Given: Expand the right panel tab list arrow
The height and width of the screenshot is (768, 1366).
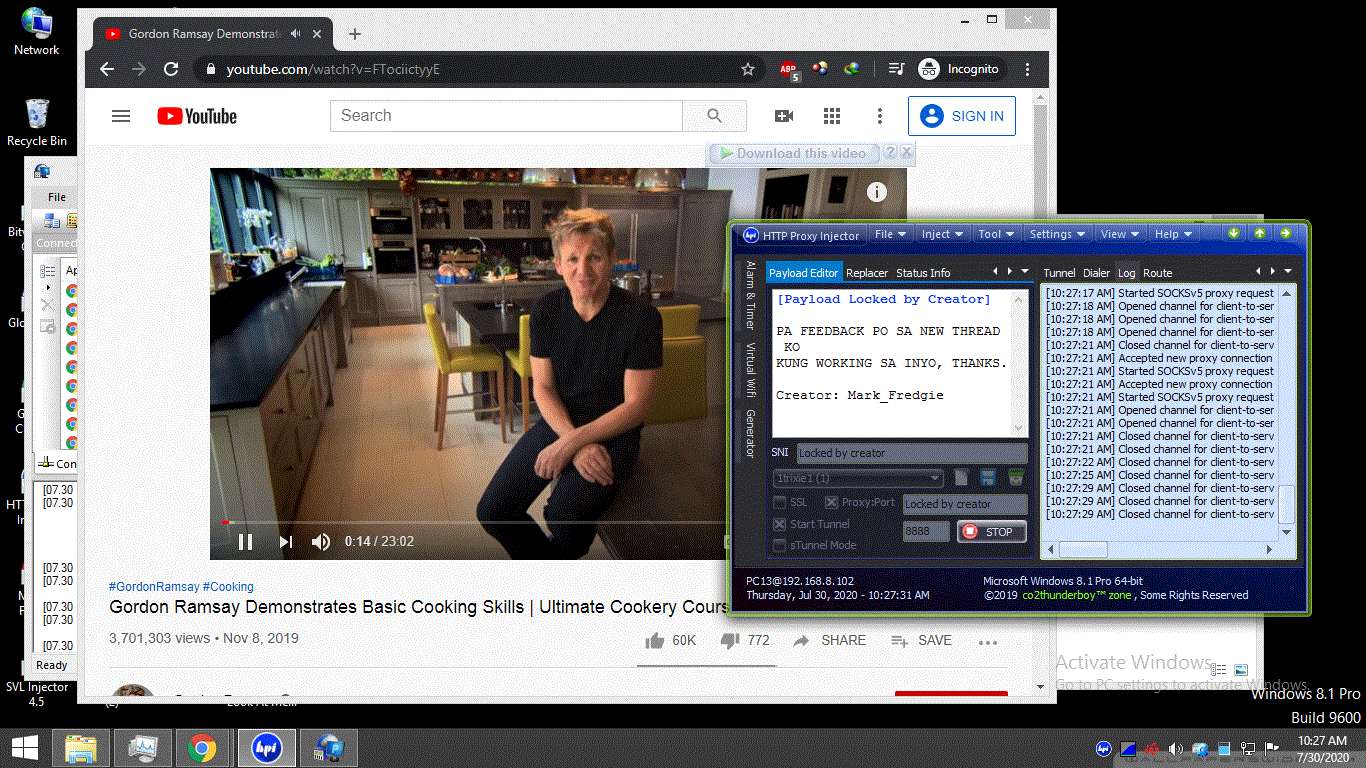Looking at the screenshot, I should pos(1288,271).
